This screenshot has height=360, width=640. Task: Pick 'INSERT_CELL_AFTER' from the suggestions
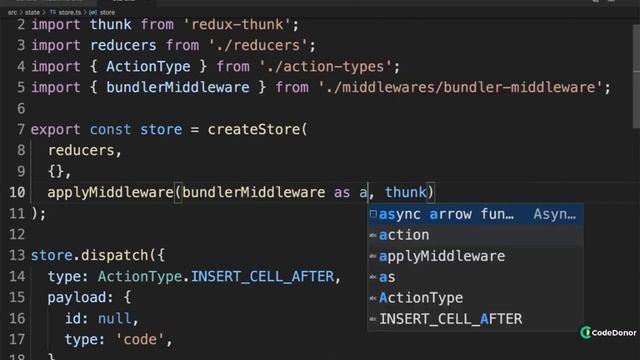476,319
